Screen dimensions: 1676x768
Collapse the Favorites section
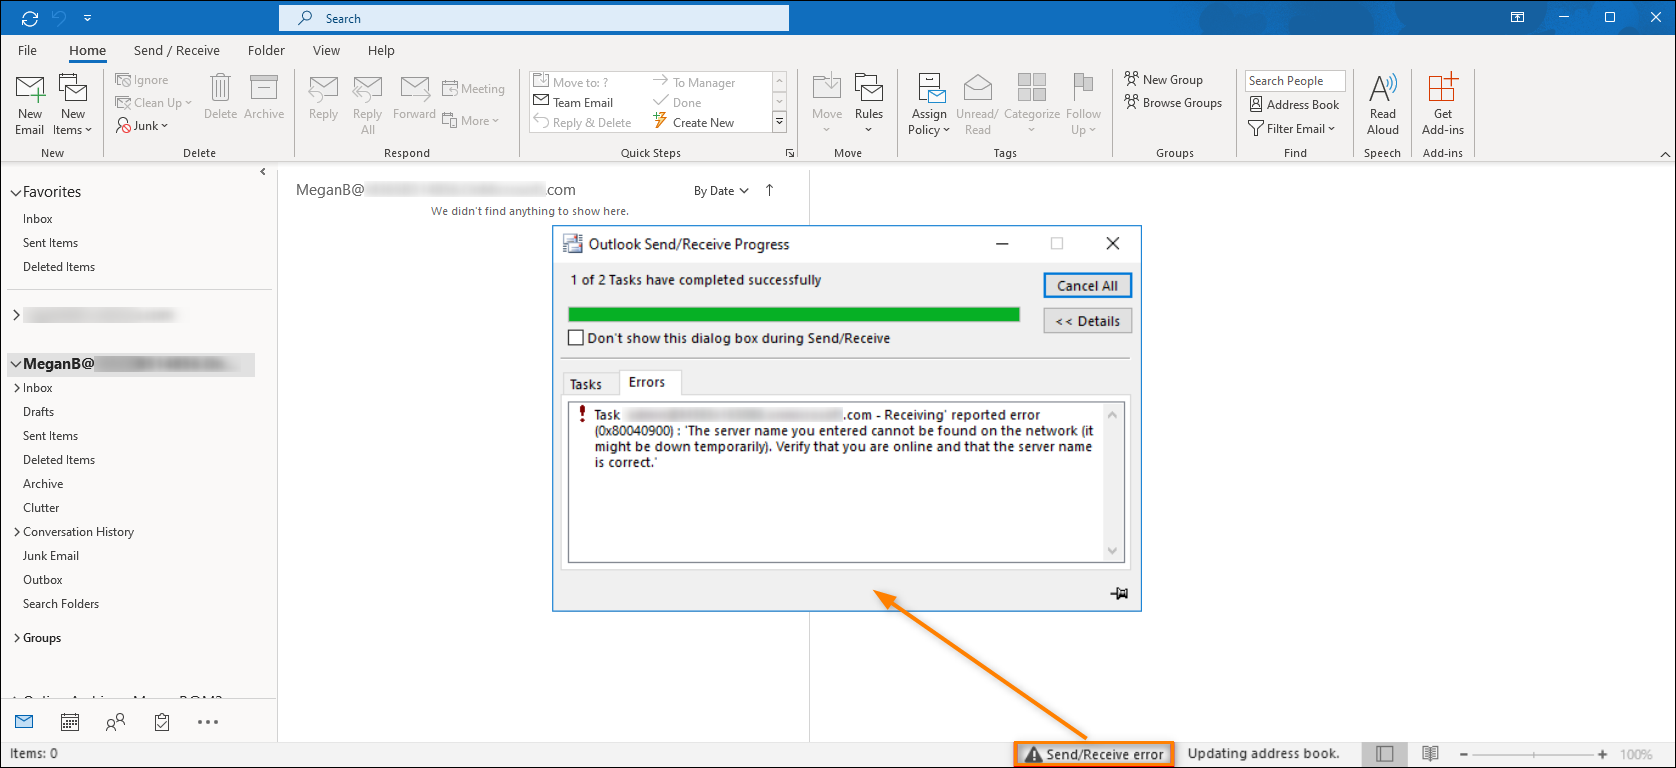(x=16, y=192)
